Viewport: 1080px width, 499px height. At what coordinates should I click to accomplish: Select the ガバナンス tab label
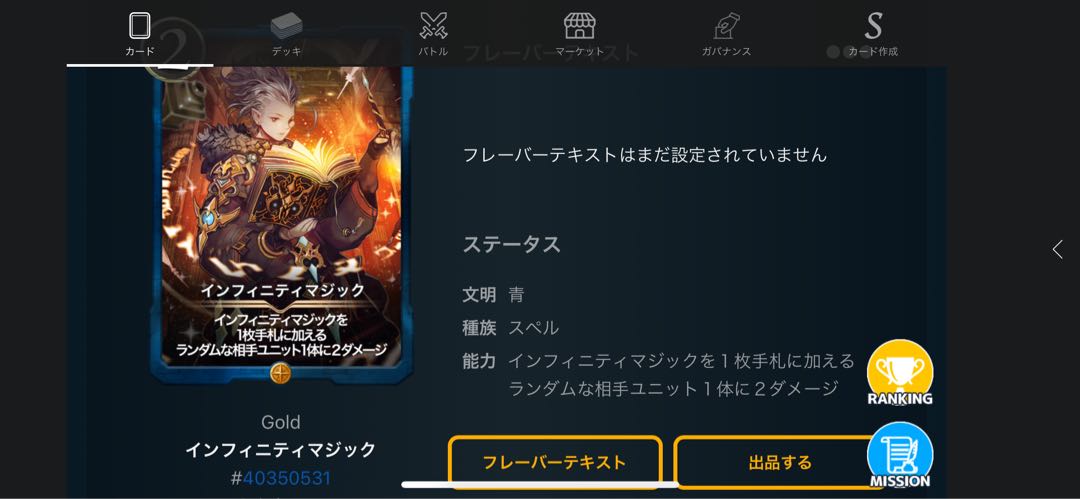726,52
